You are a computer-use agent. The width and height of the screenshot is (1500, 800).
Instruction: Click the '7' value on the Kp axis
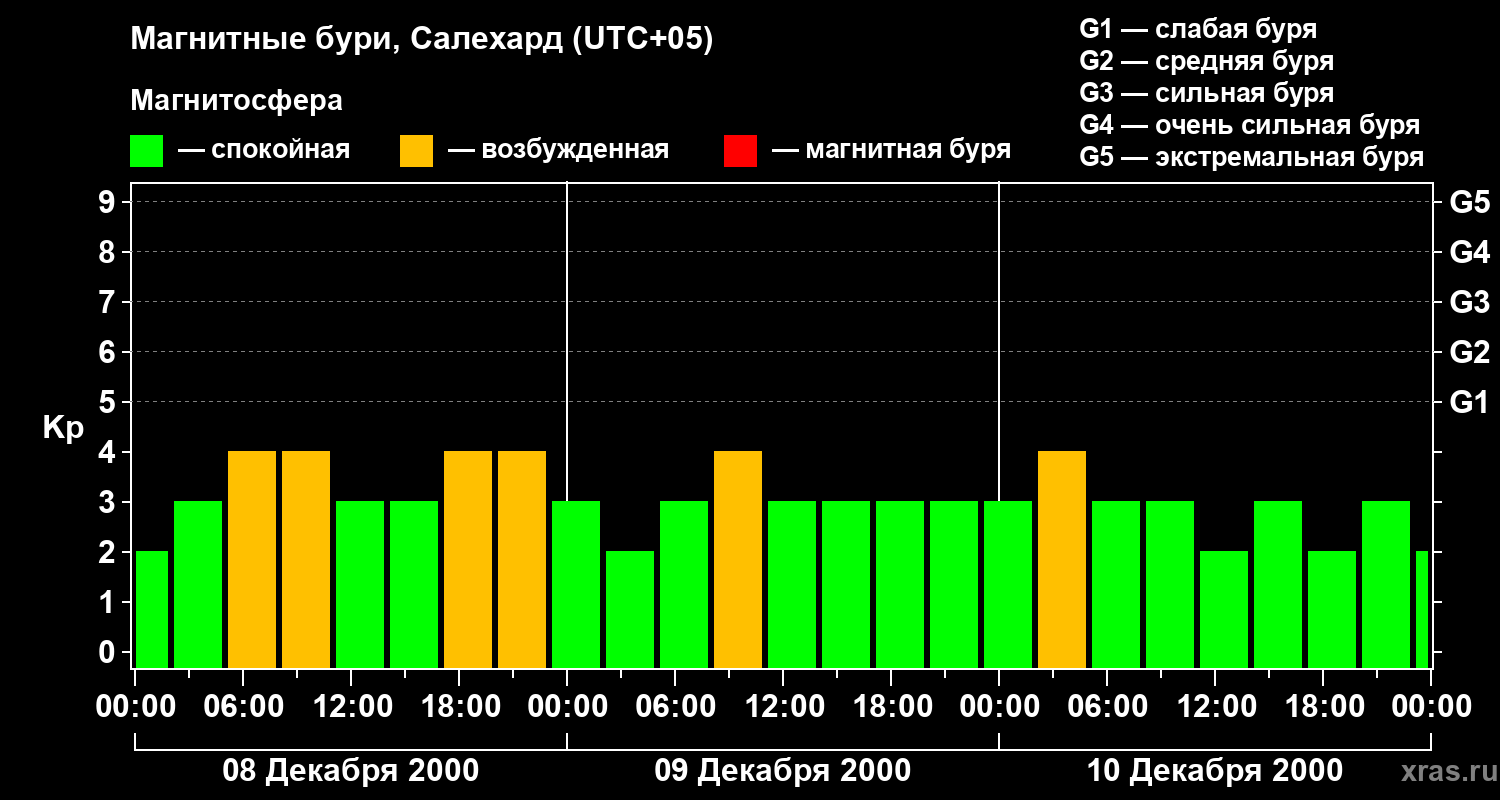[x=109, y=302]
